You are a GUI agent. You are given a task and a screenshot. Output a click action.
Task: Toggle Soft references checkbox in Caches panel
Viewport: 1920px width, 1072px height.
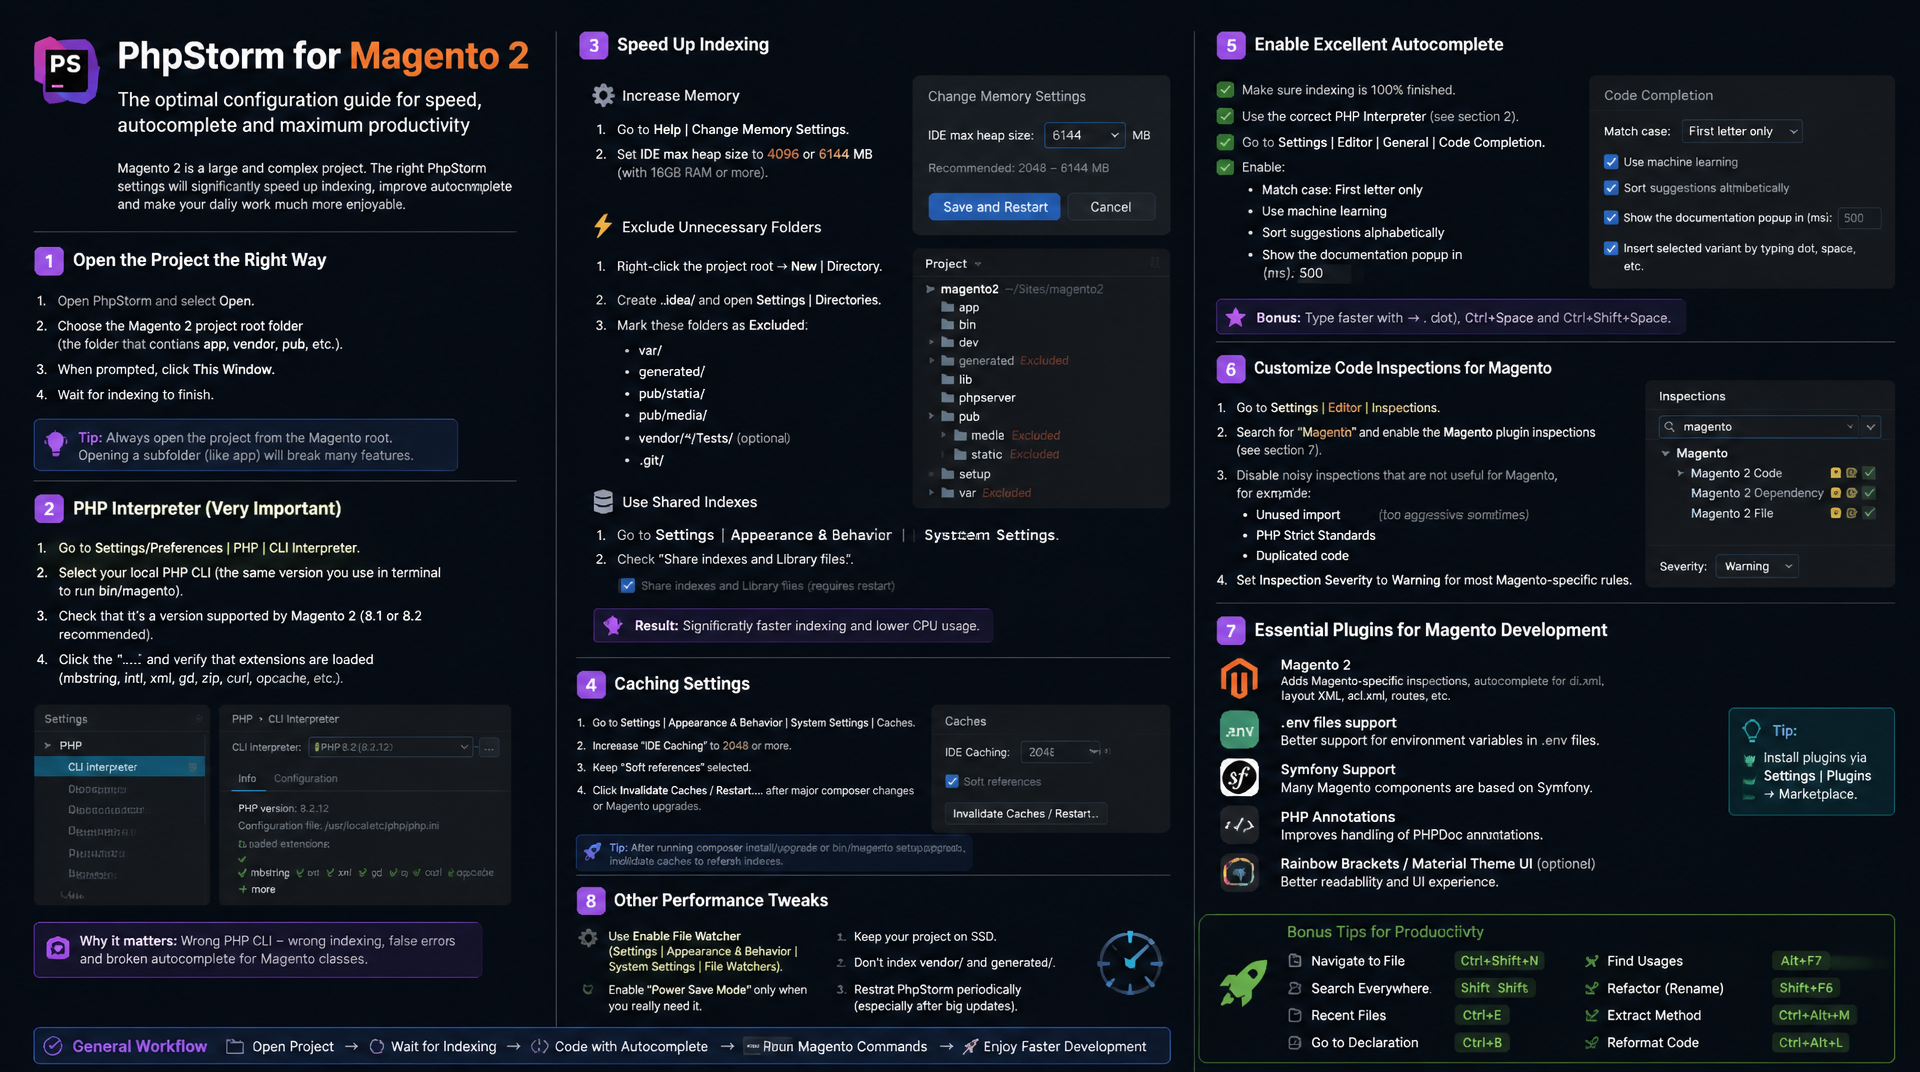coord(952,781)
